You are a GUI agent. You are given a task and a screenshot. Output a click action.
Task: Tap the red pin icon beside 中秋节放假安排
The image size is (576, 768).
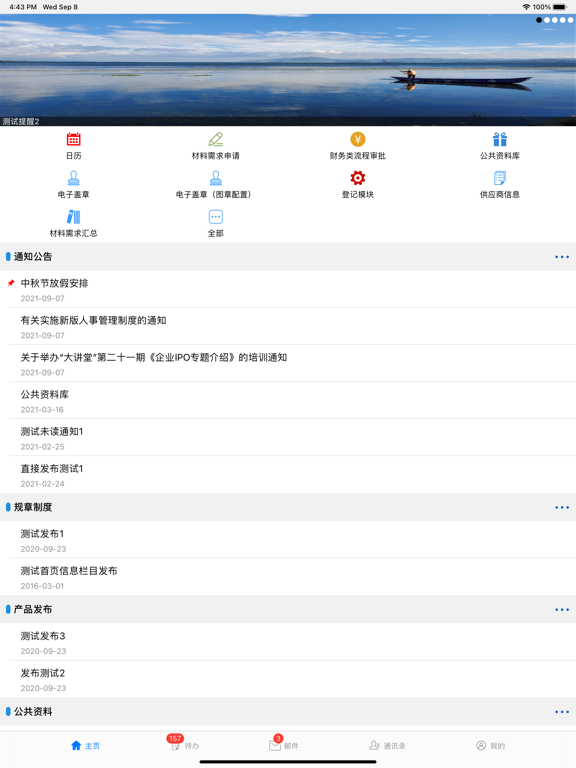pyautogui.click(x=11, y=283)
